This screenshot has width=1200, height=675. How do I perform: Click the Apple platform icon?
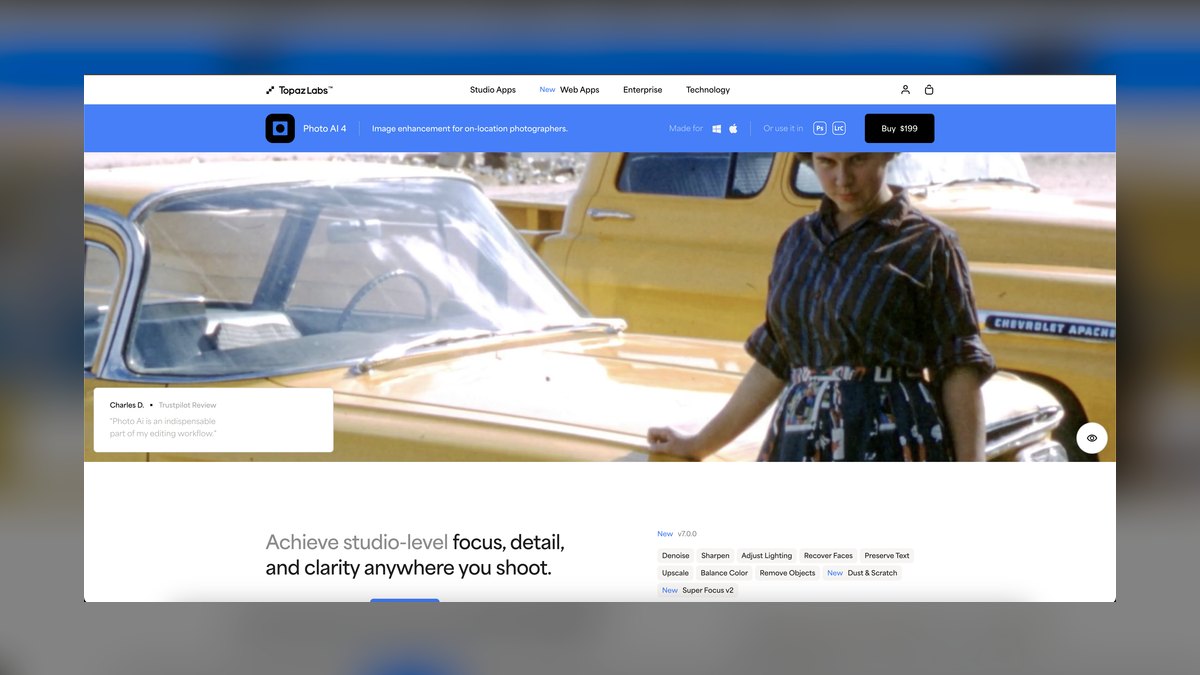pyautogui.click(x=733, y=129)
